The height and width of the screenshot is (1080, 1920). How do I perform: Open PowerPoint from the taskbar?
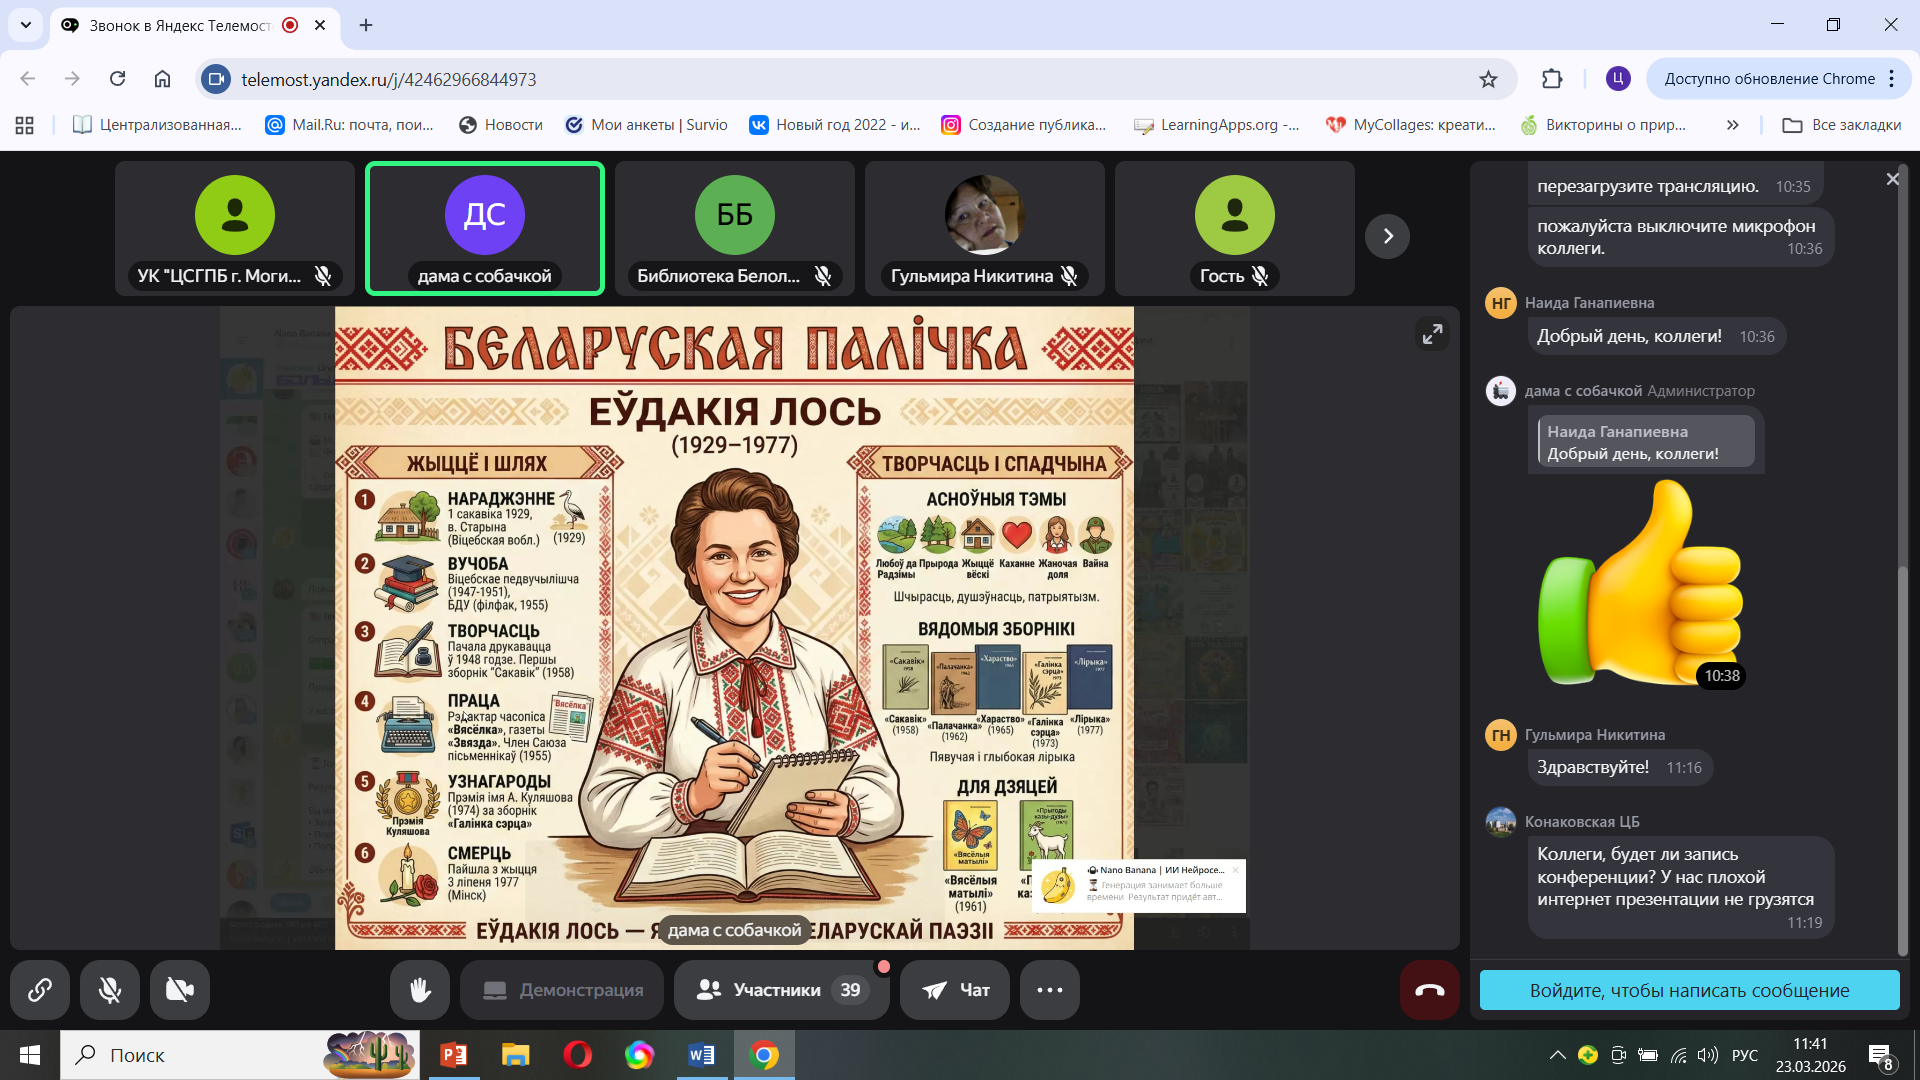click(x=453, y=1055)
